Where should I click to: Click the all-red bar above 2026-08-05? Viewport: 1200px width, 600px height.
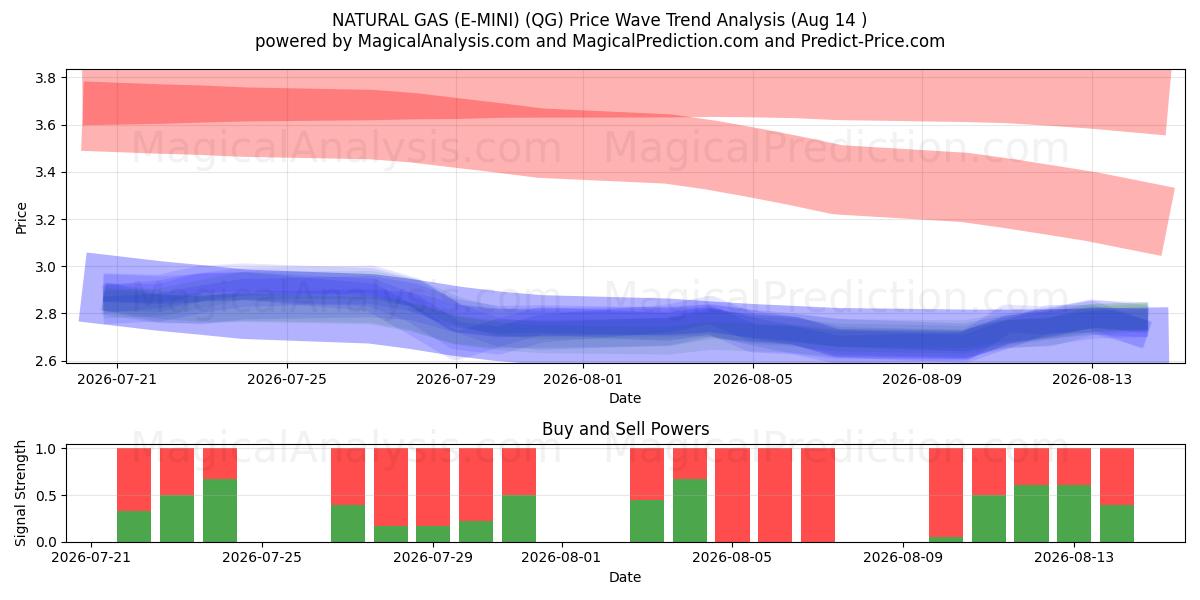click(732, 495)
